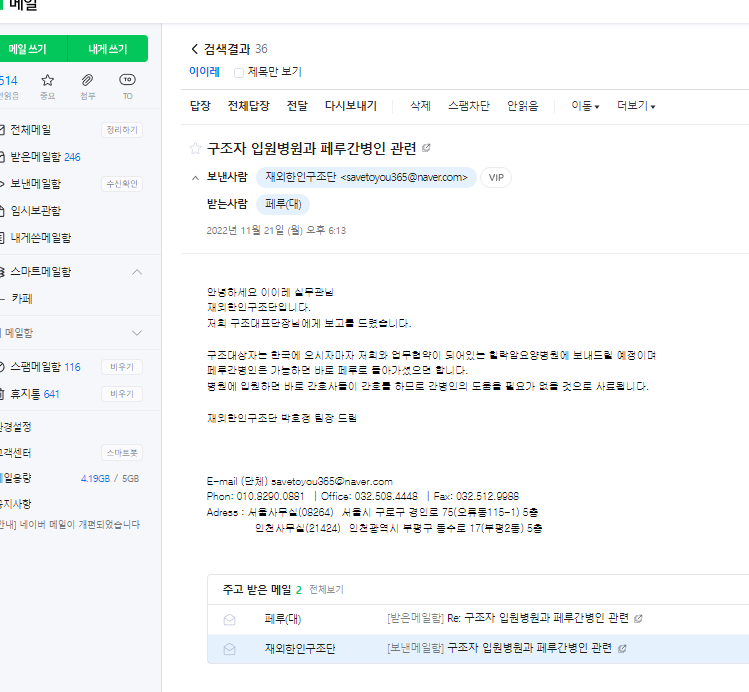This screenshot has height=692, width=749.
Task: Click the 검색결과 heading text
Action: click(x=227, y=49)
